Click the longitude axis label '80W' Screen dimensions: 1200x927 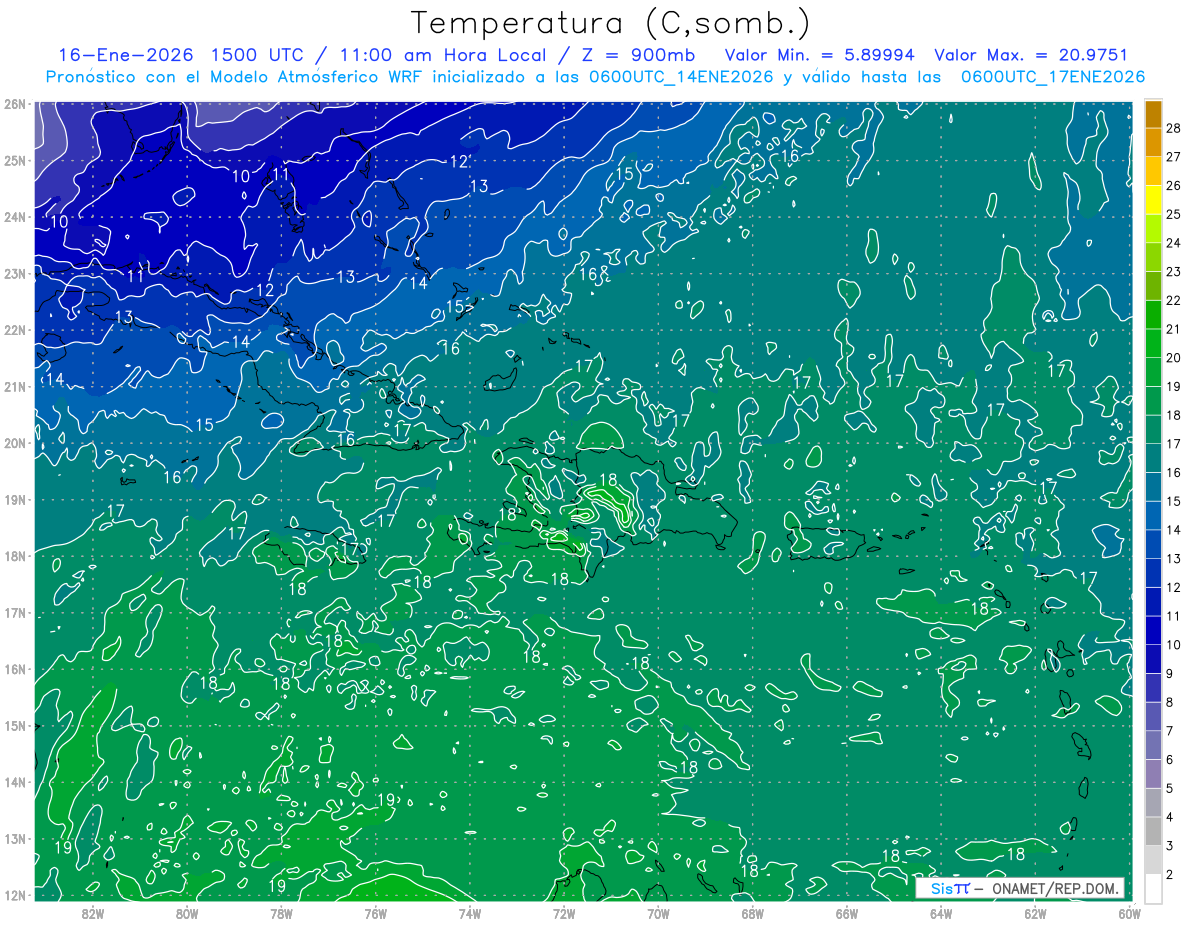(187, 912)
